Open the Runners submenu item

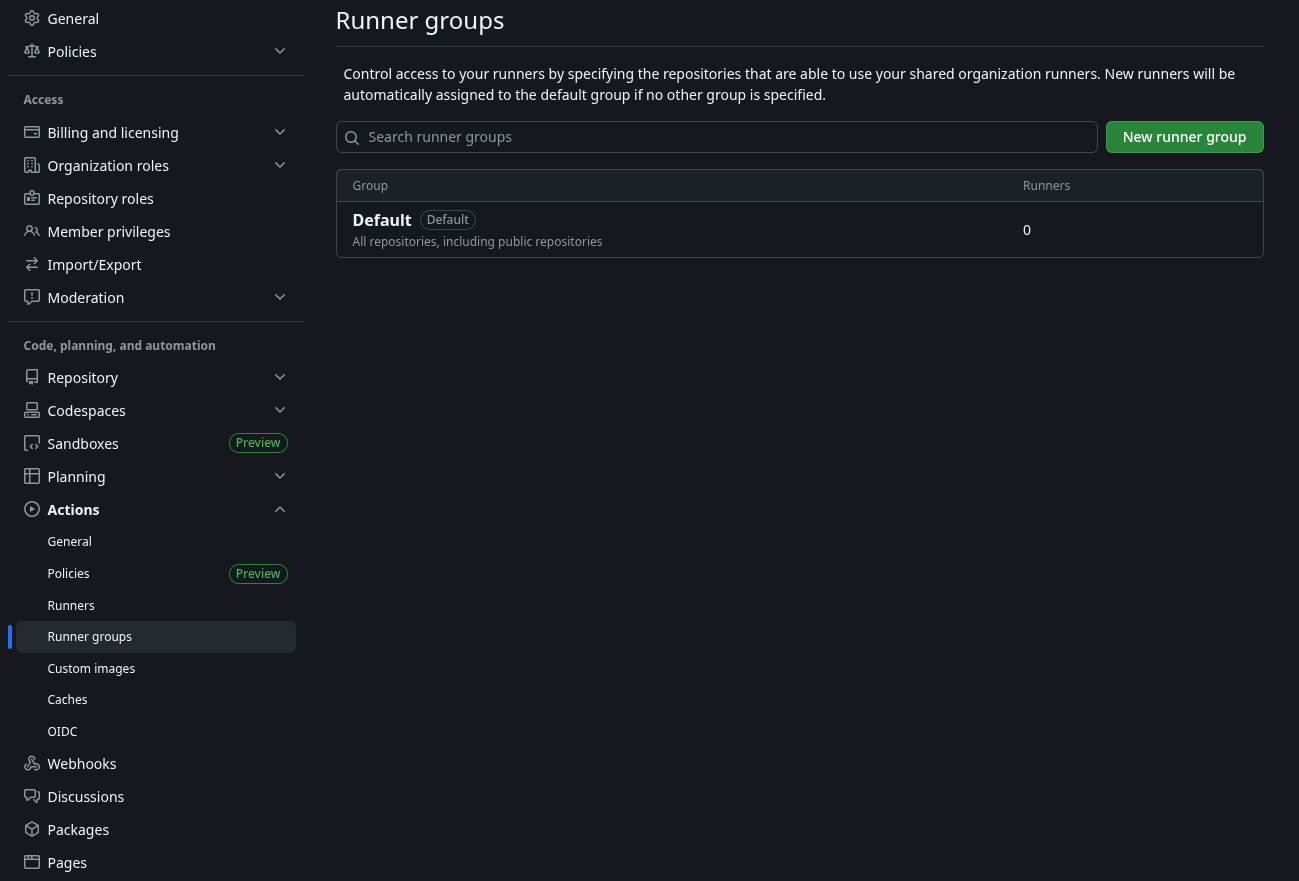[156, 605]
